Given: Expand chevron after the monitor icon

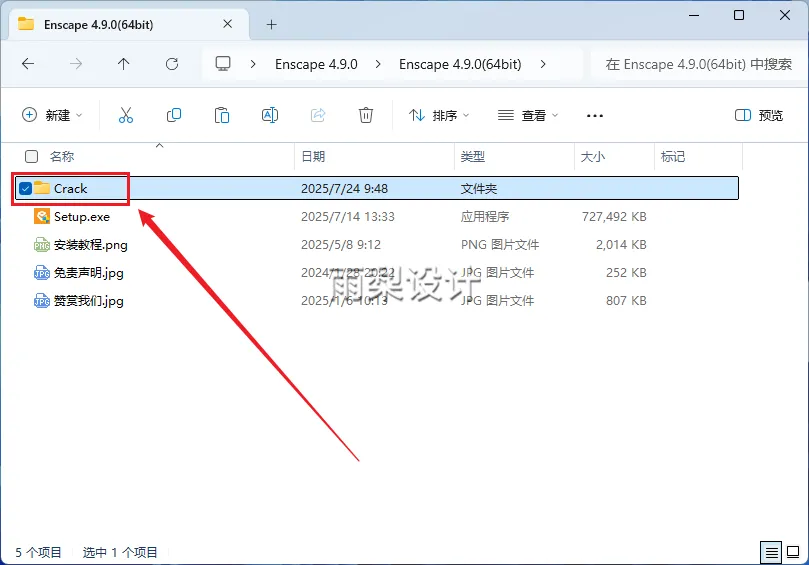Looking at the screenshot, I should [253, 64].
